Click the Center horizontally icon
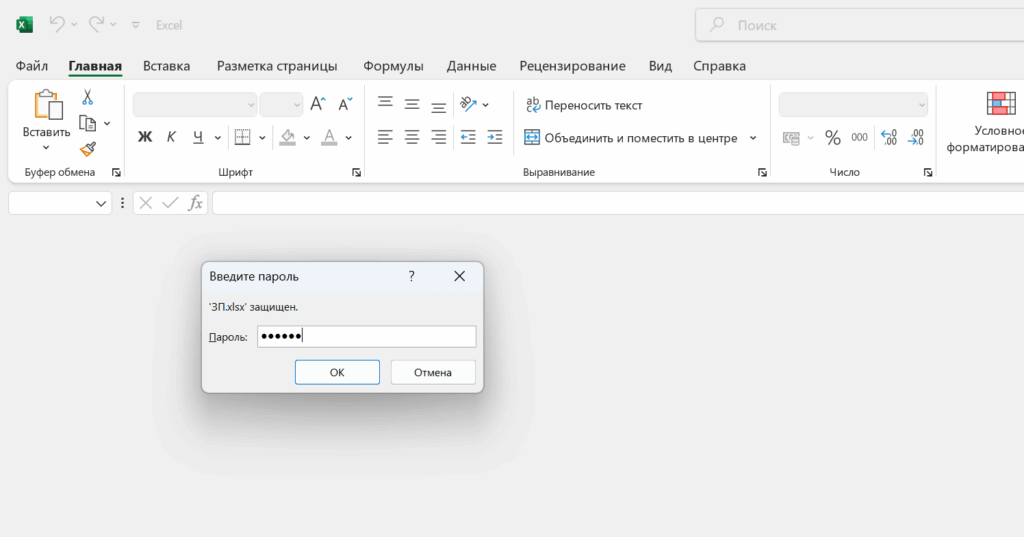 tap(412, 137)
